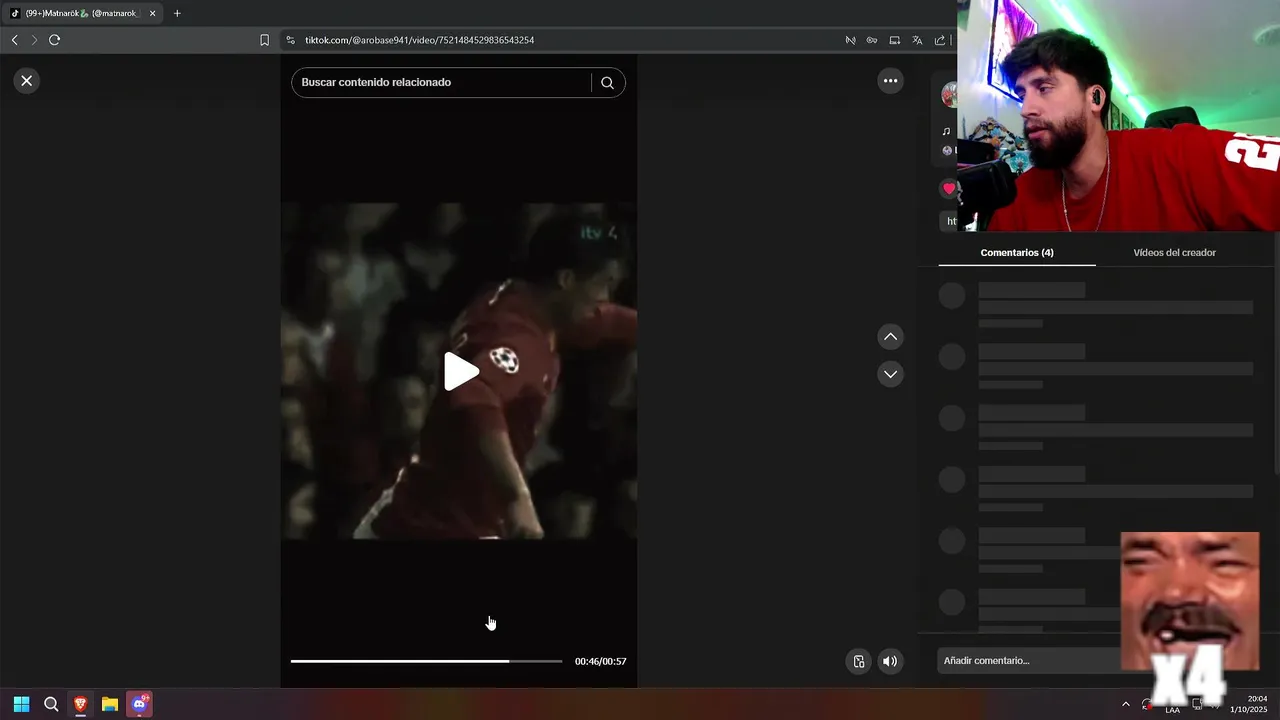The width and height of the screenshot is (1280, 720).
Task: Seek on the video progress bar
Action: point(427,661)
